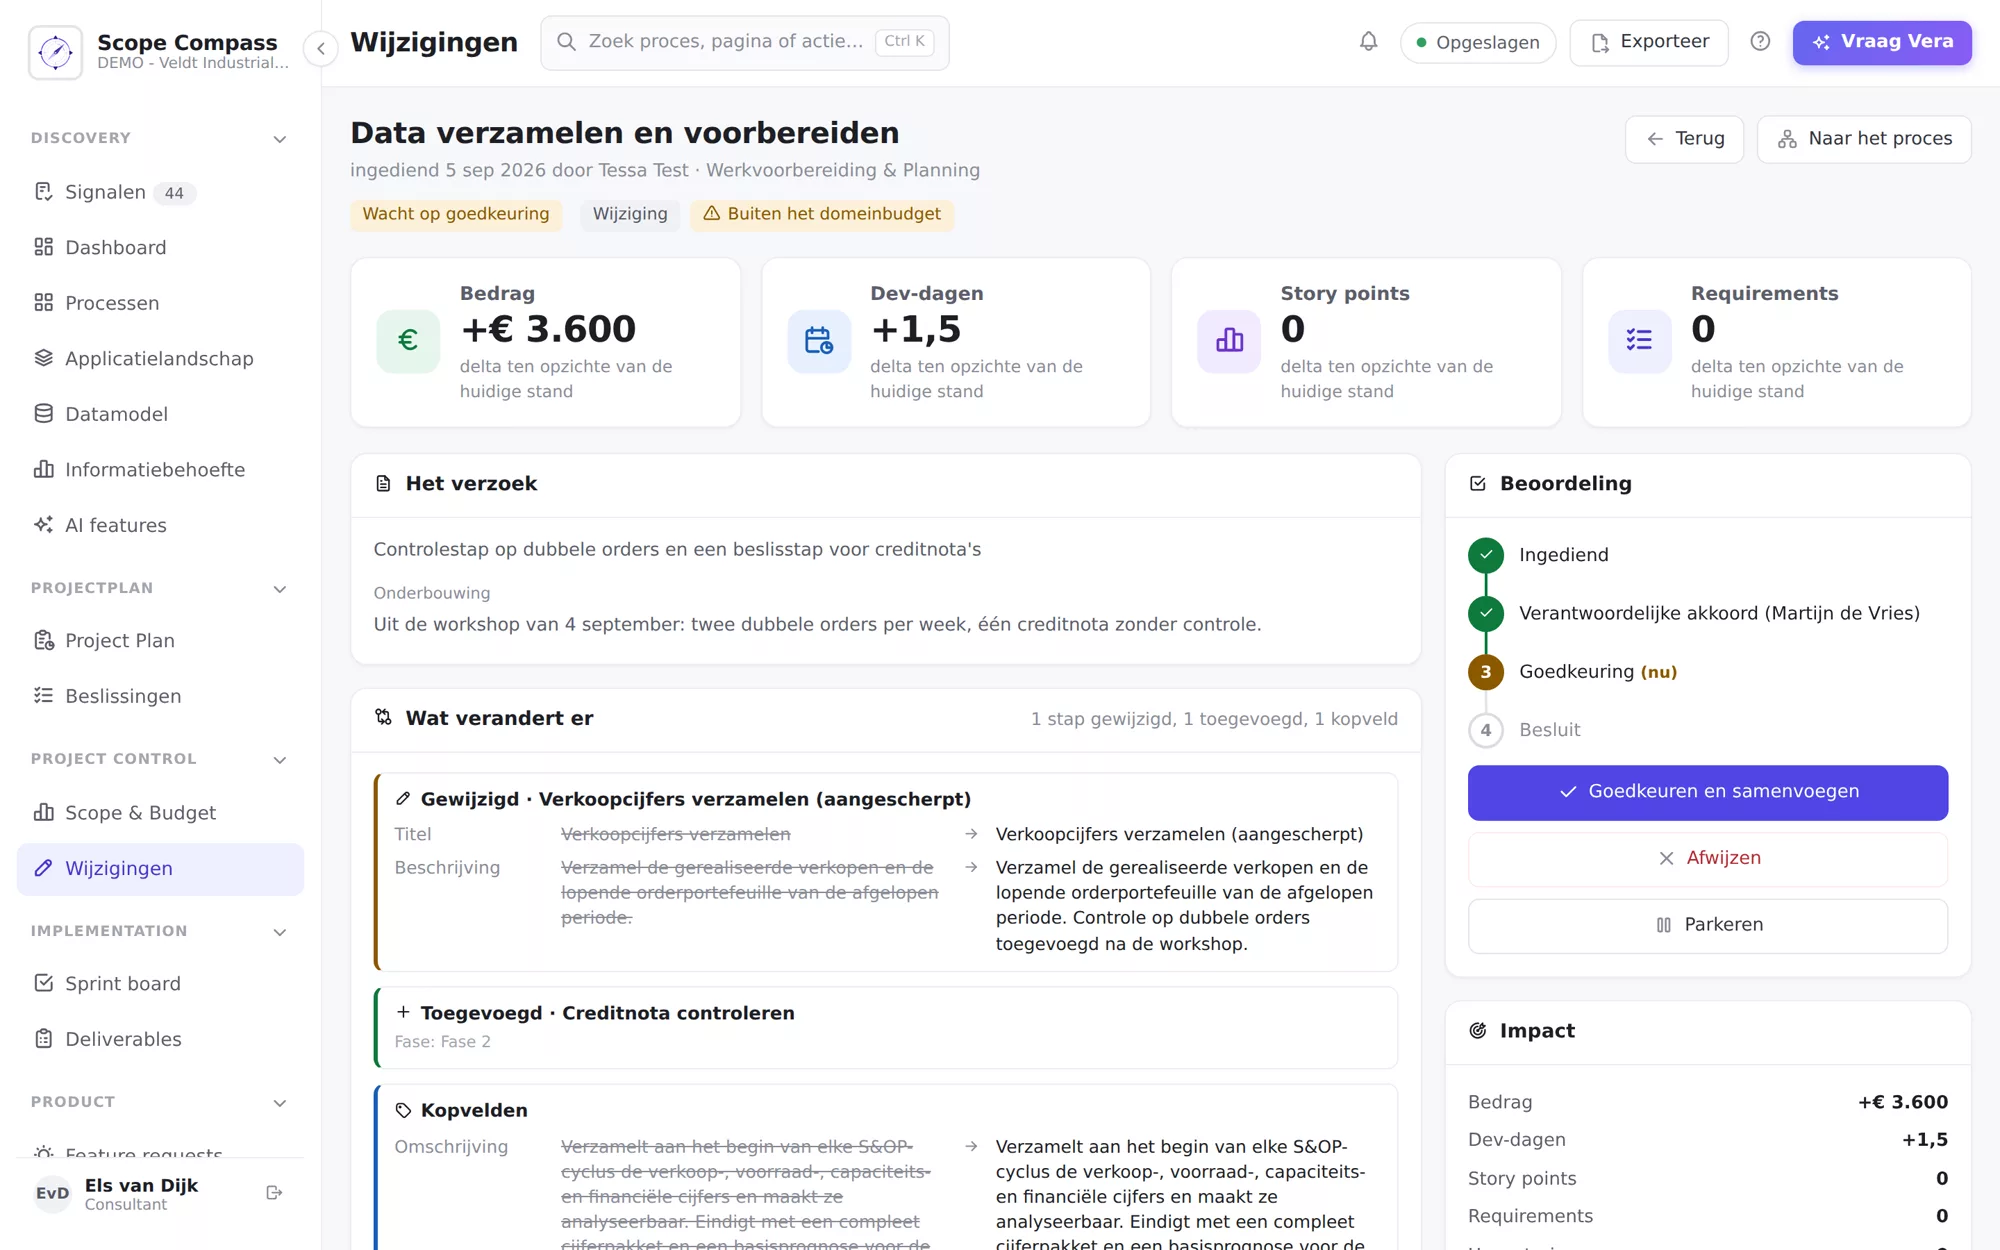2000x1250 pixels.
Task: Click the Wacht op goedkeuring badge
Action: [x=456, y=214]
